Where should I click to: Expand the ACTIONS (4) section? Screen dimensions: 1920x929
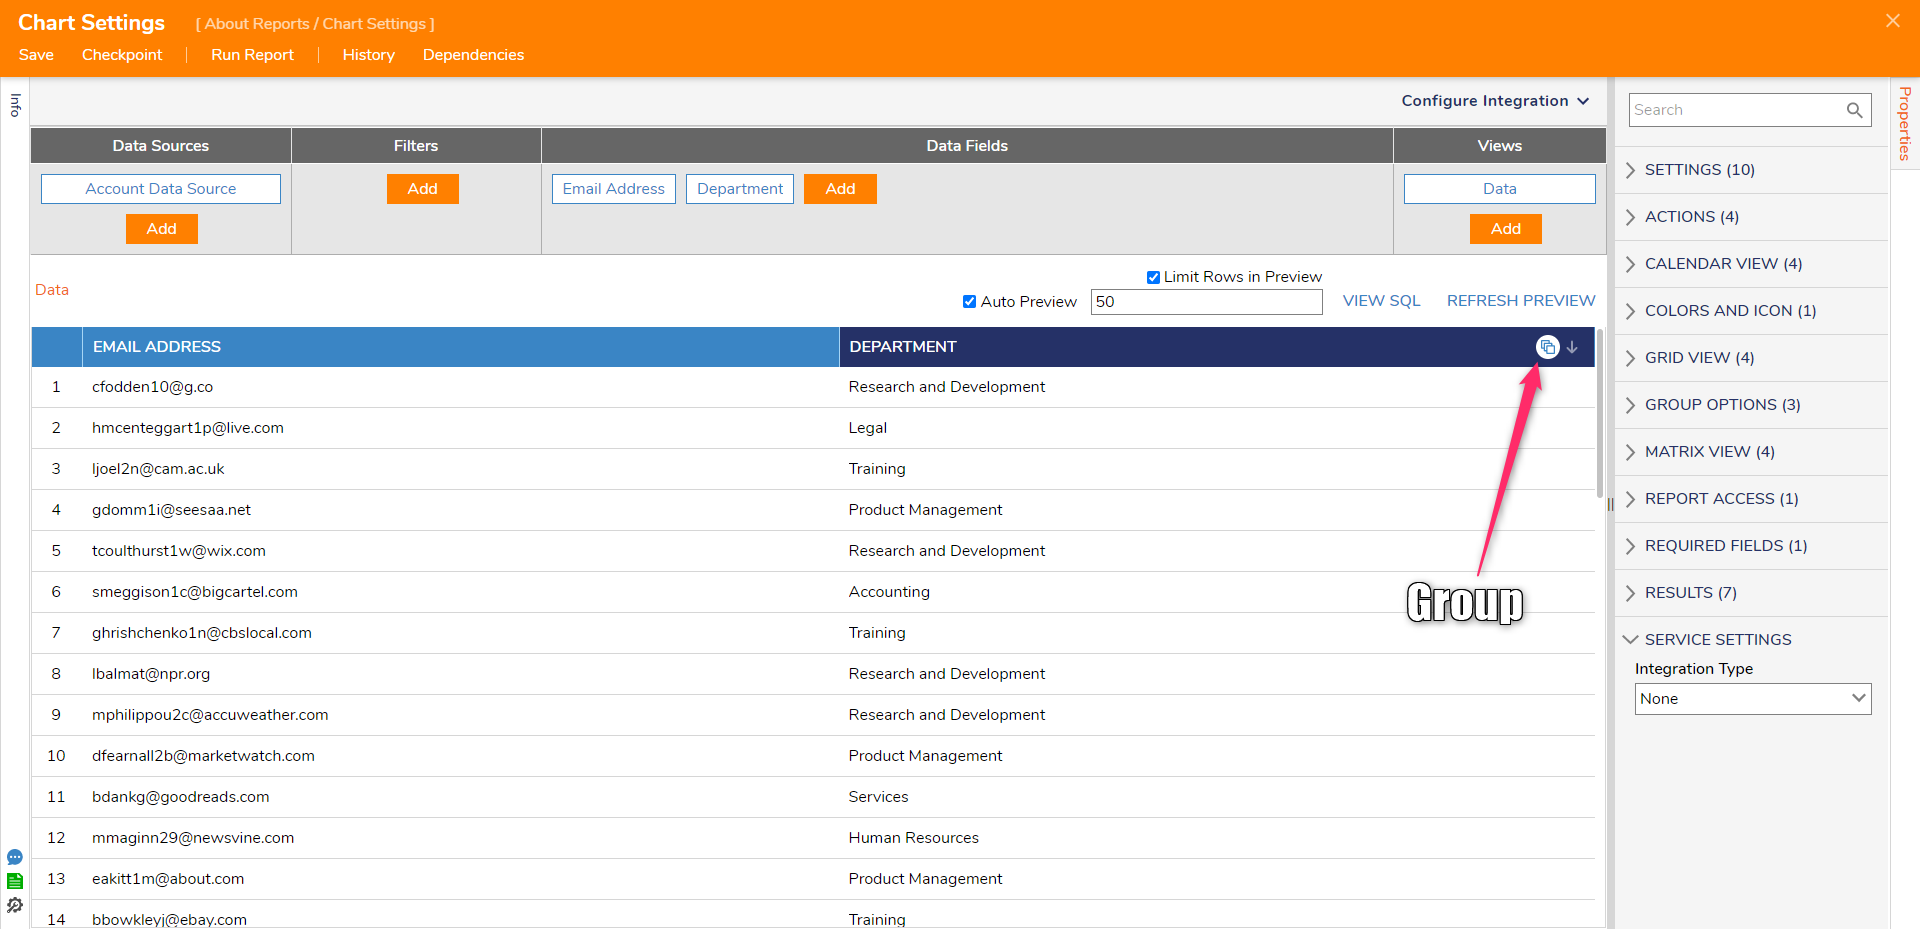coord(1751,217)
